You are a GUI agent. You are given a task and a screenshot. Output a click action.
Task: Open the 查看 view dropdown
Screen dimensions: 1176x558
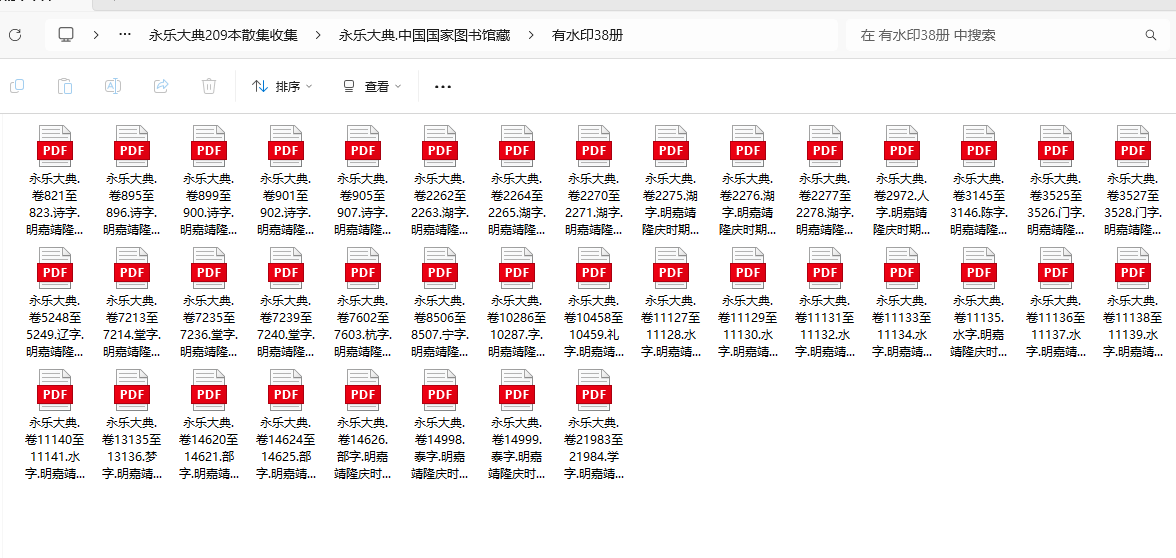pos(372,87)
